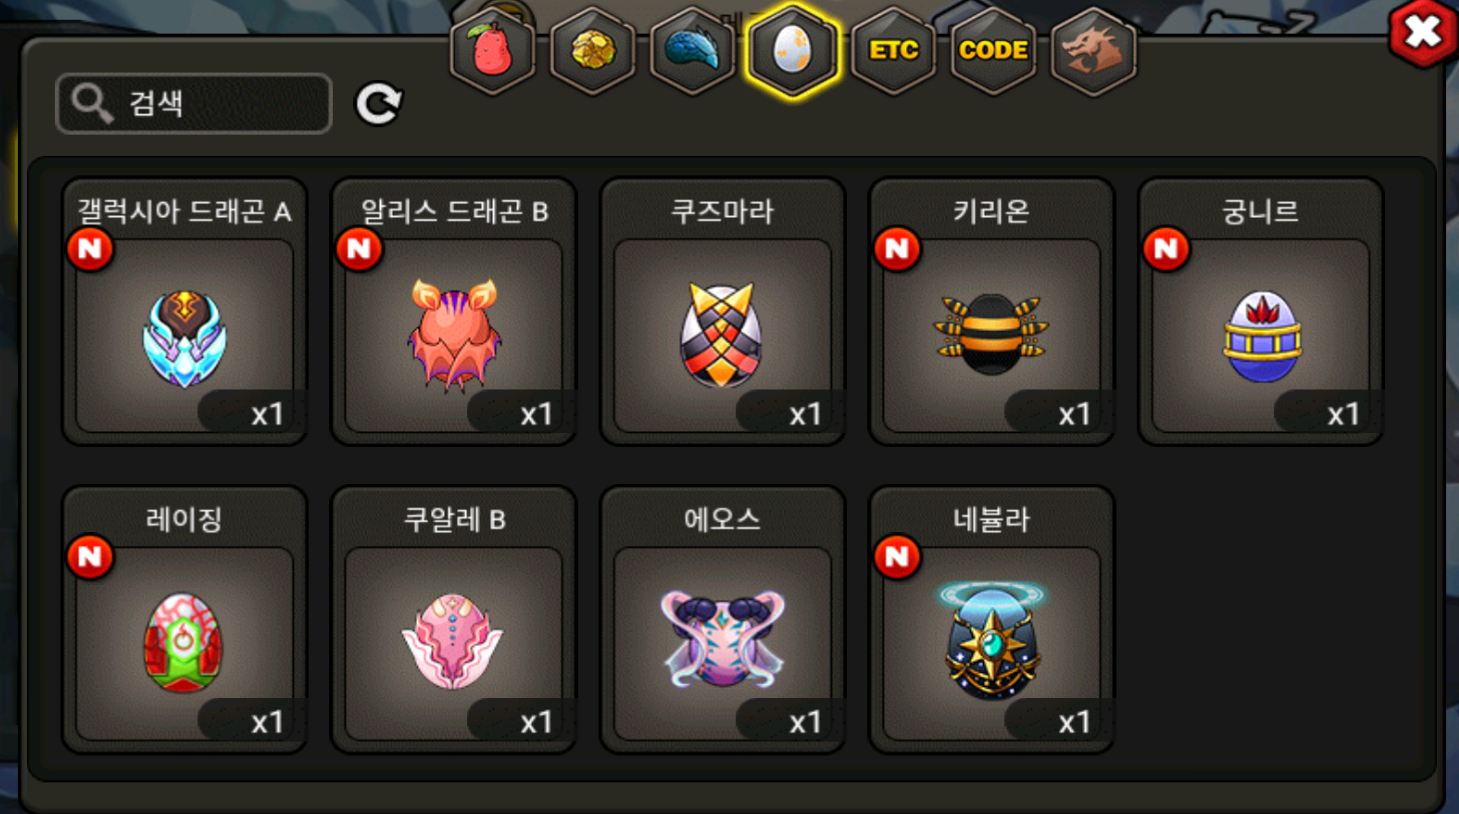Open the gold nugget category tab
The height and width of the screenshot is (814, 1459).
click(x=592, y=50)
